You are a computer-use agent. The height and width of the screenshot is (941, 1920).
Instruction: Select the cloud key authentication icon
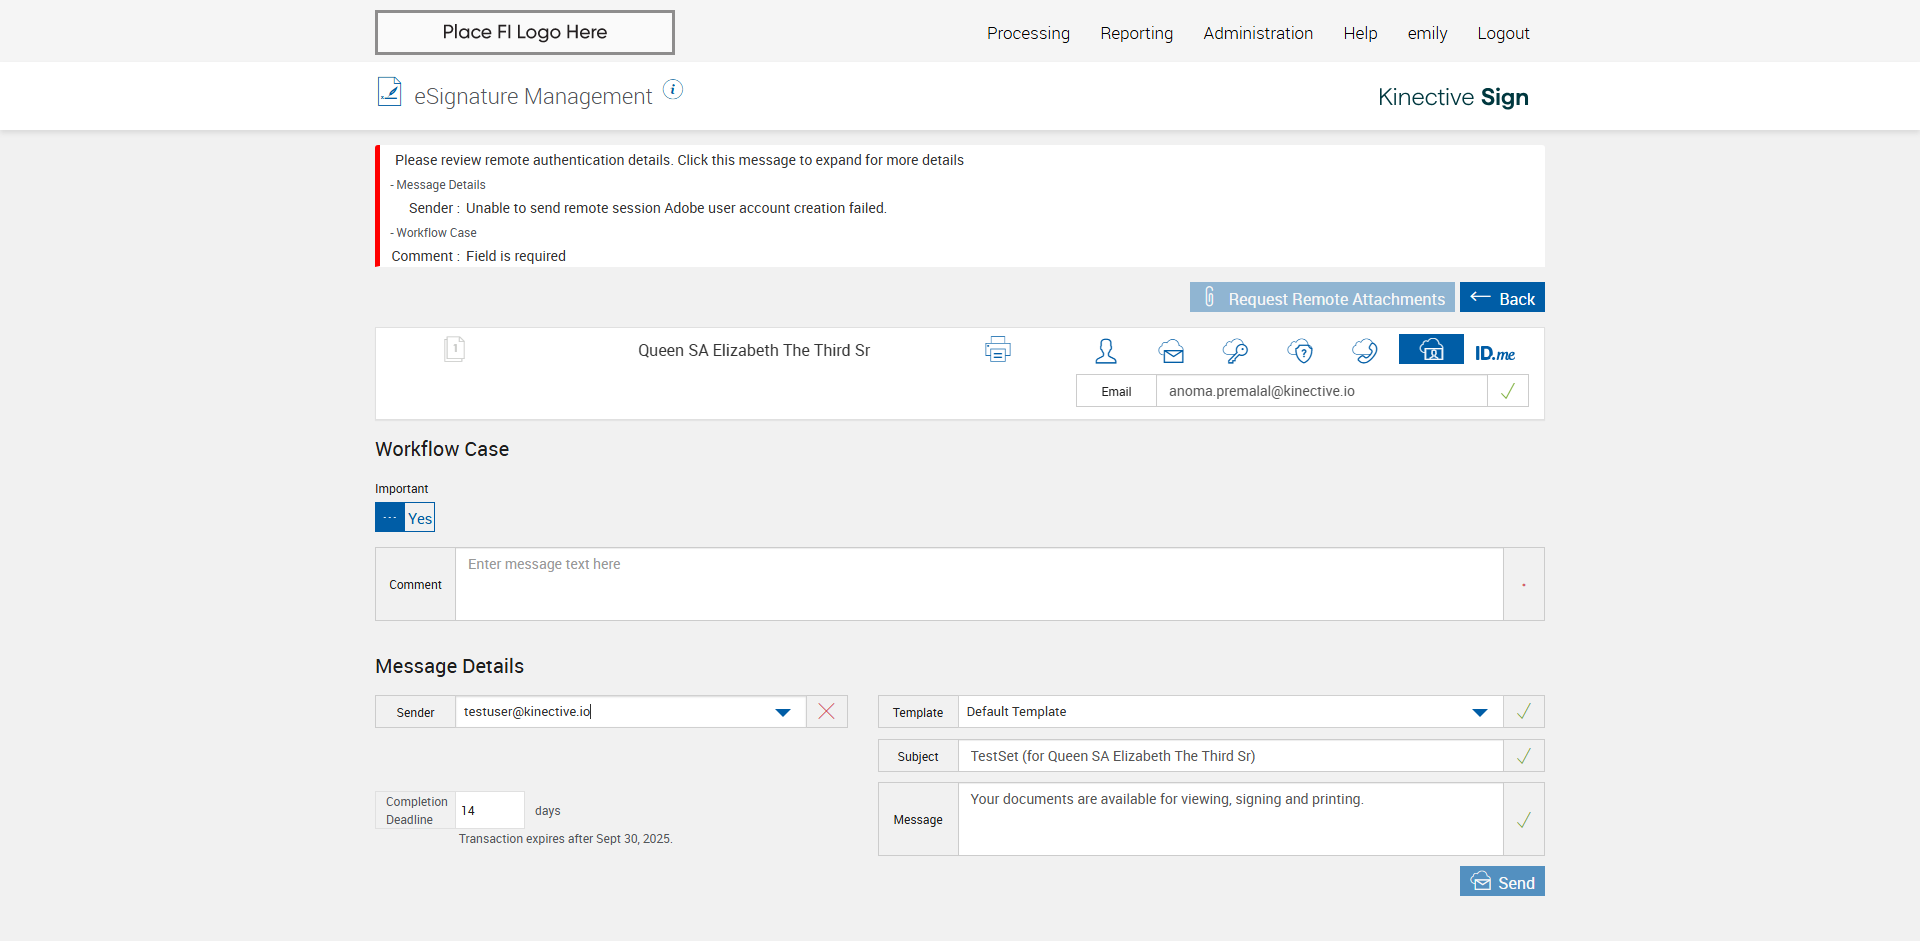[1235, 351]
